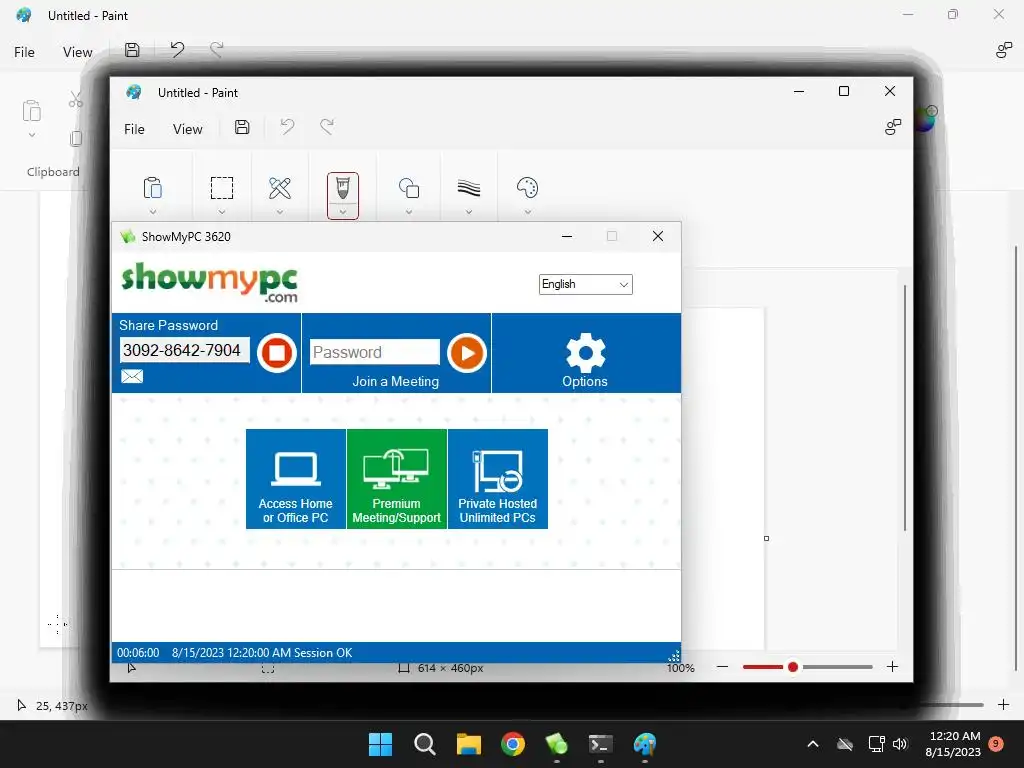
Task: Click Redo arrow in outer Paint window
Action: click(217, 50)
